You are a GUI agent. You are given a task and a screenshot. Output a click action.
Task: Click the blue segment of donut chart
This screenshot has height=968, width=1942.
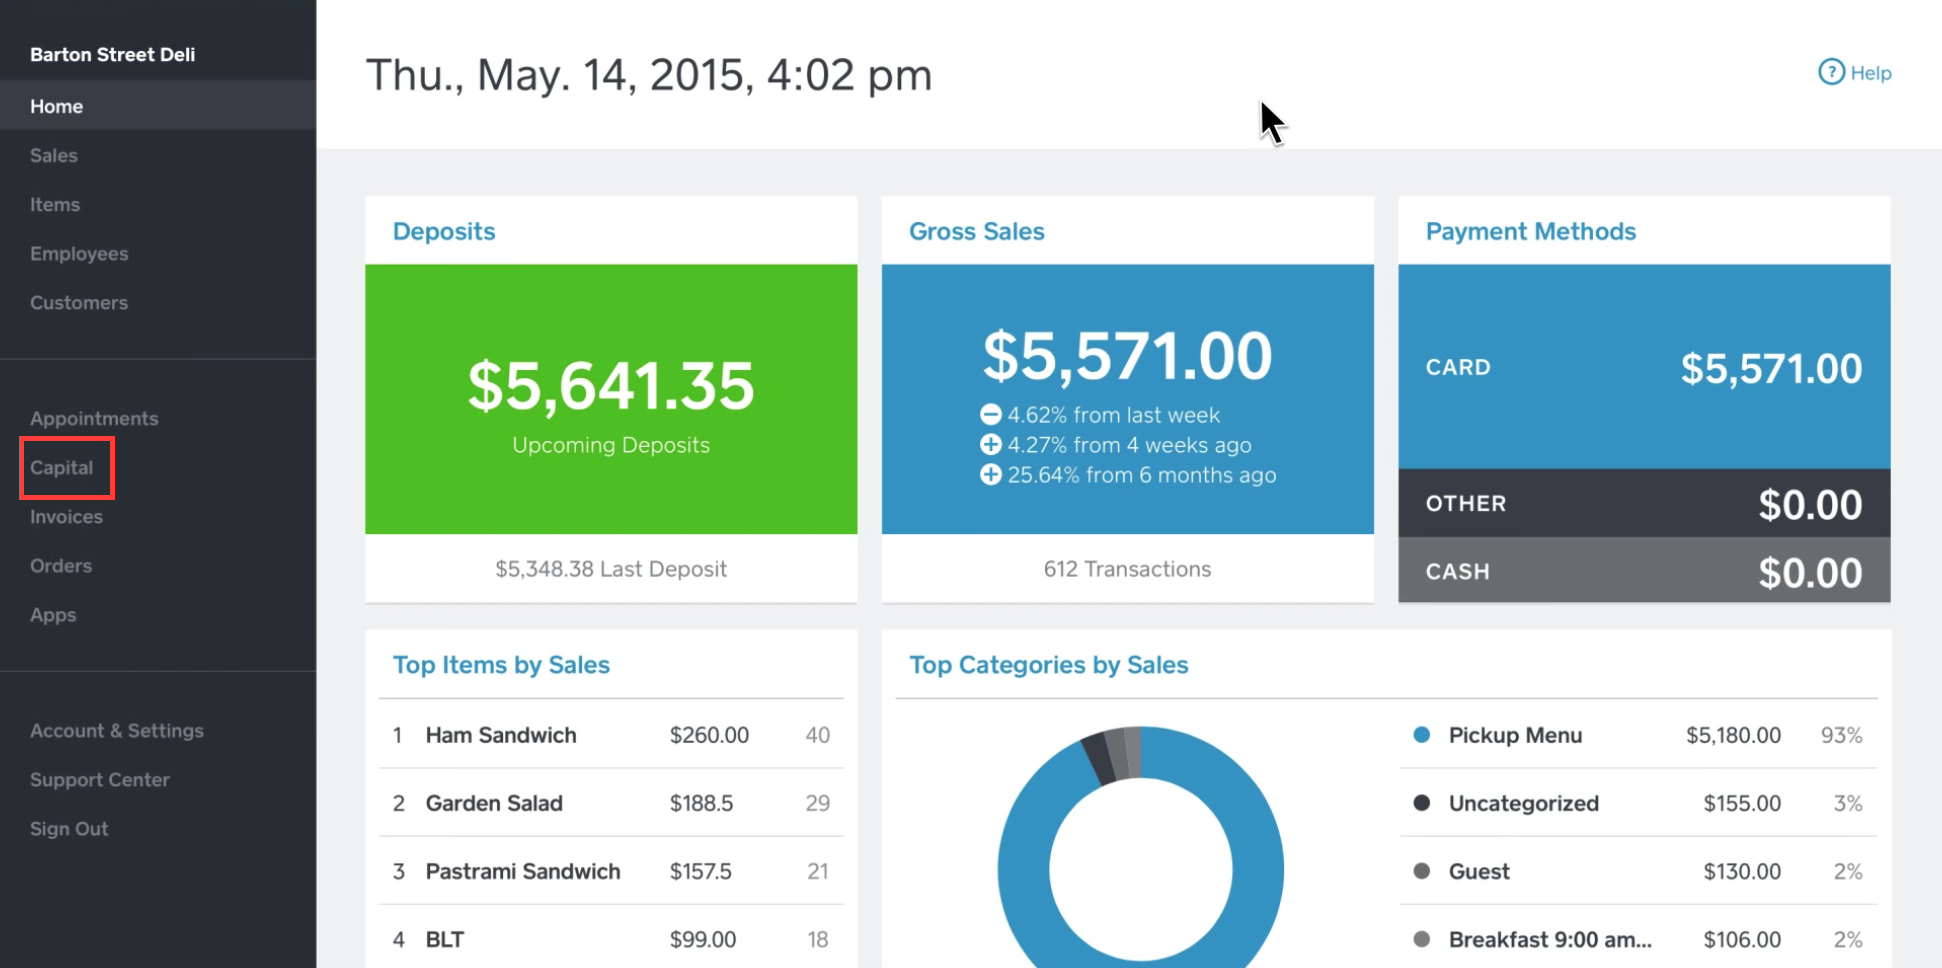[1258, 870]
